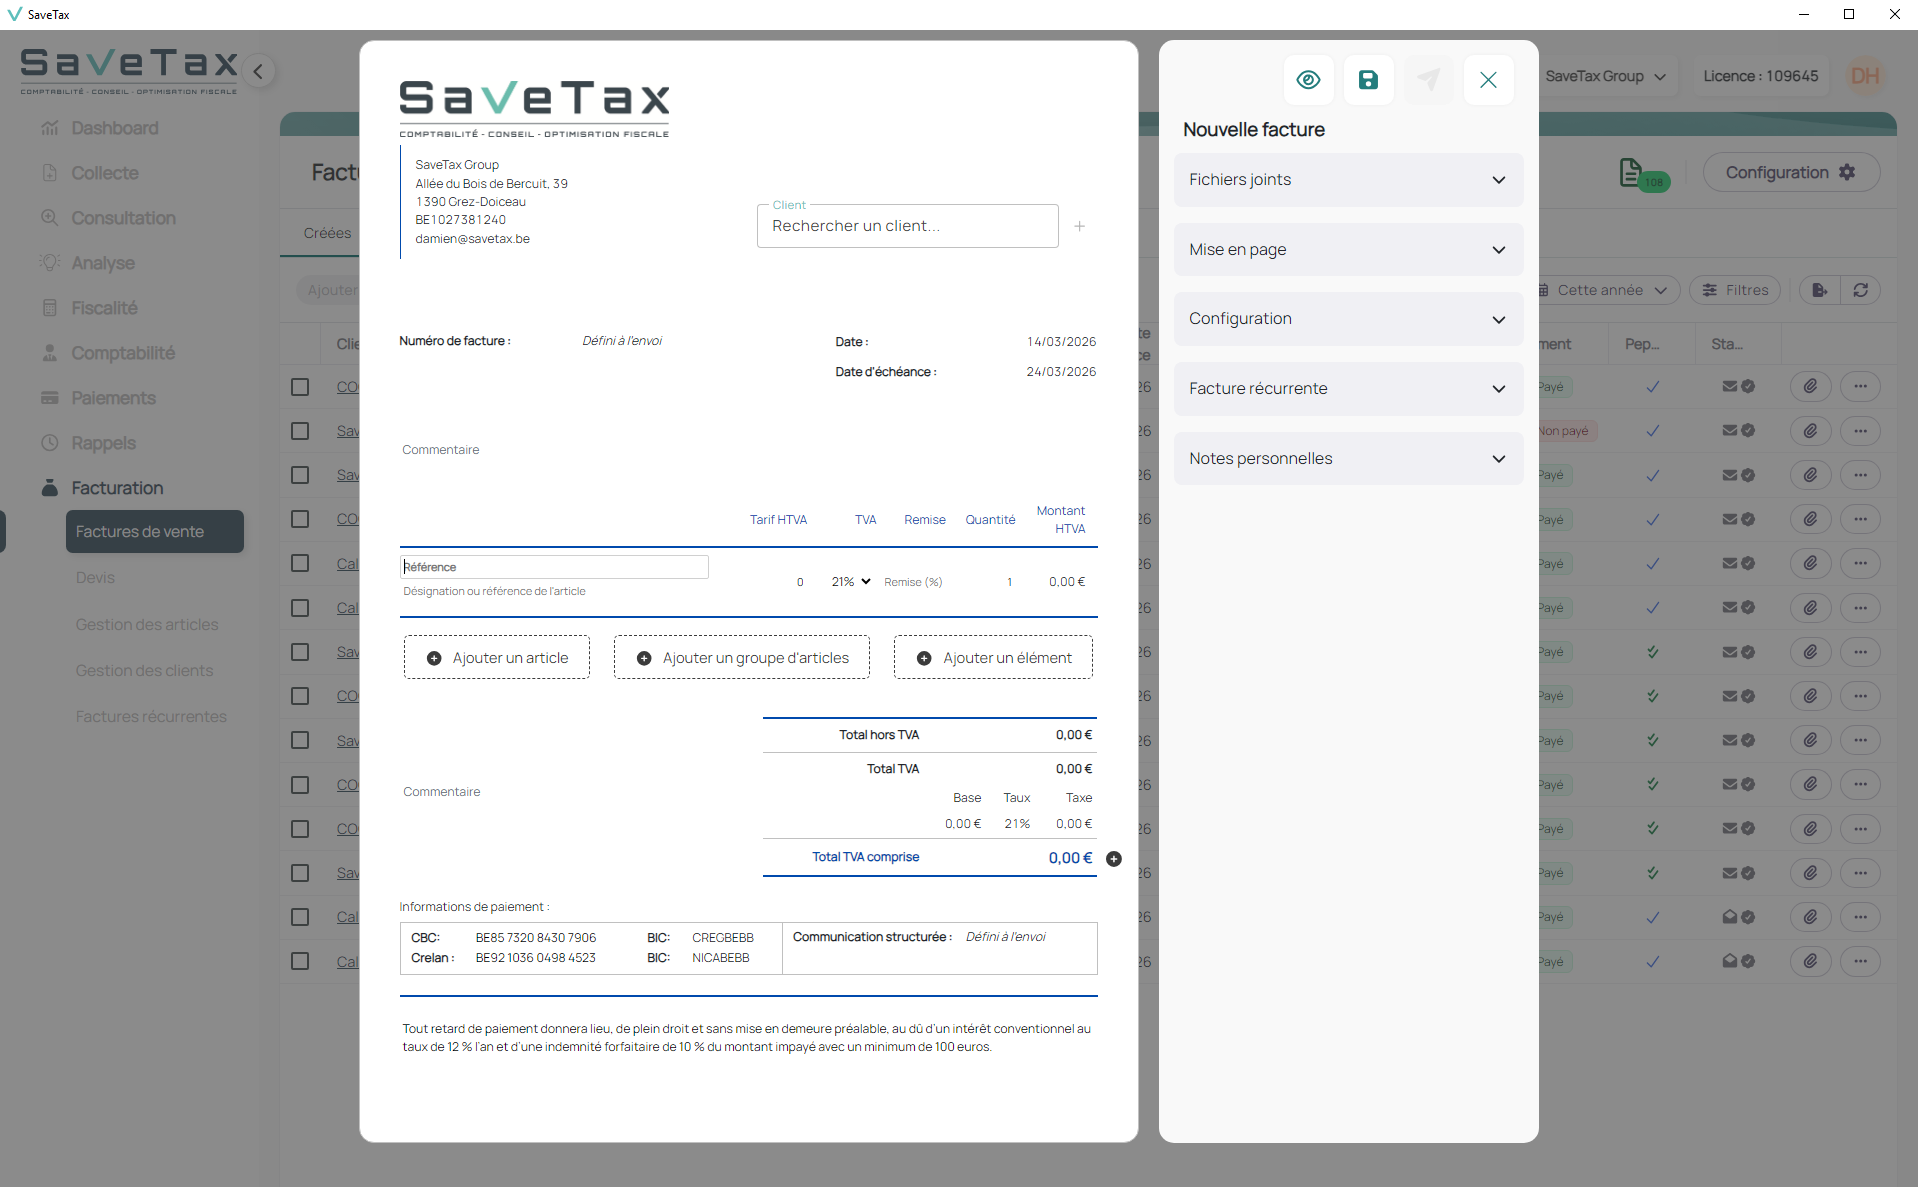
Task: Click Ajouter un groupe d'articles button
Action: click(741, 658)
